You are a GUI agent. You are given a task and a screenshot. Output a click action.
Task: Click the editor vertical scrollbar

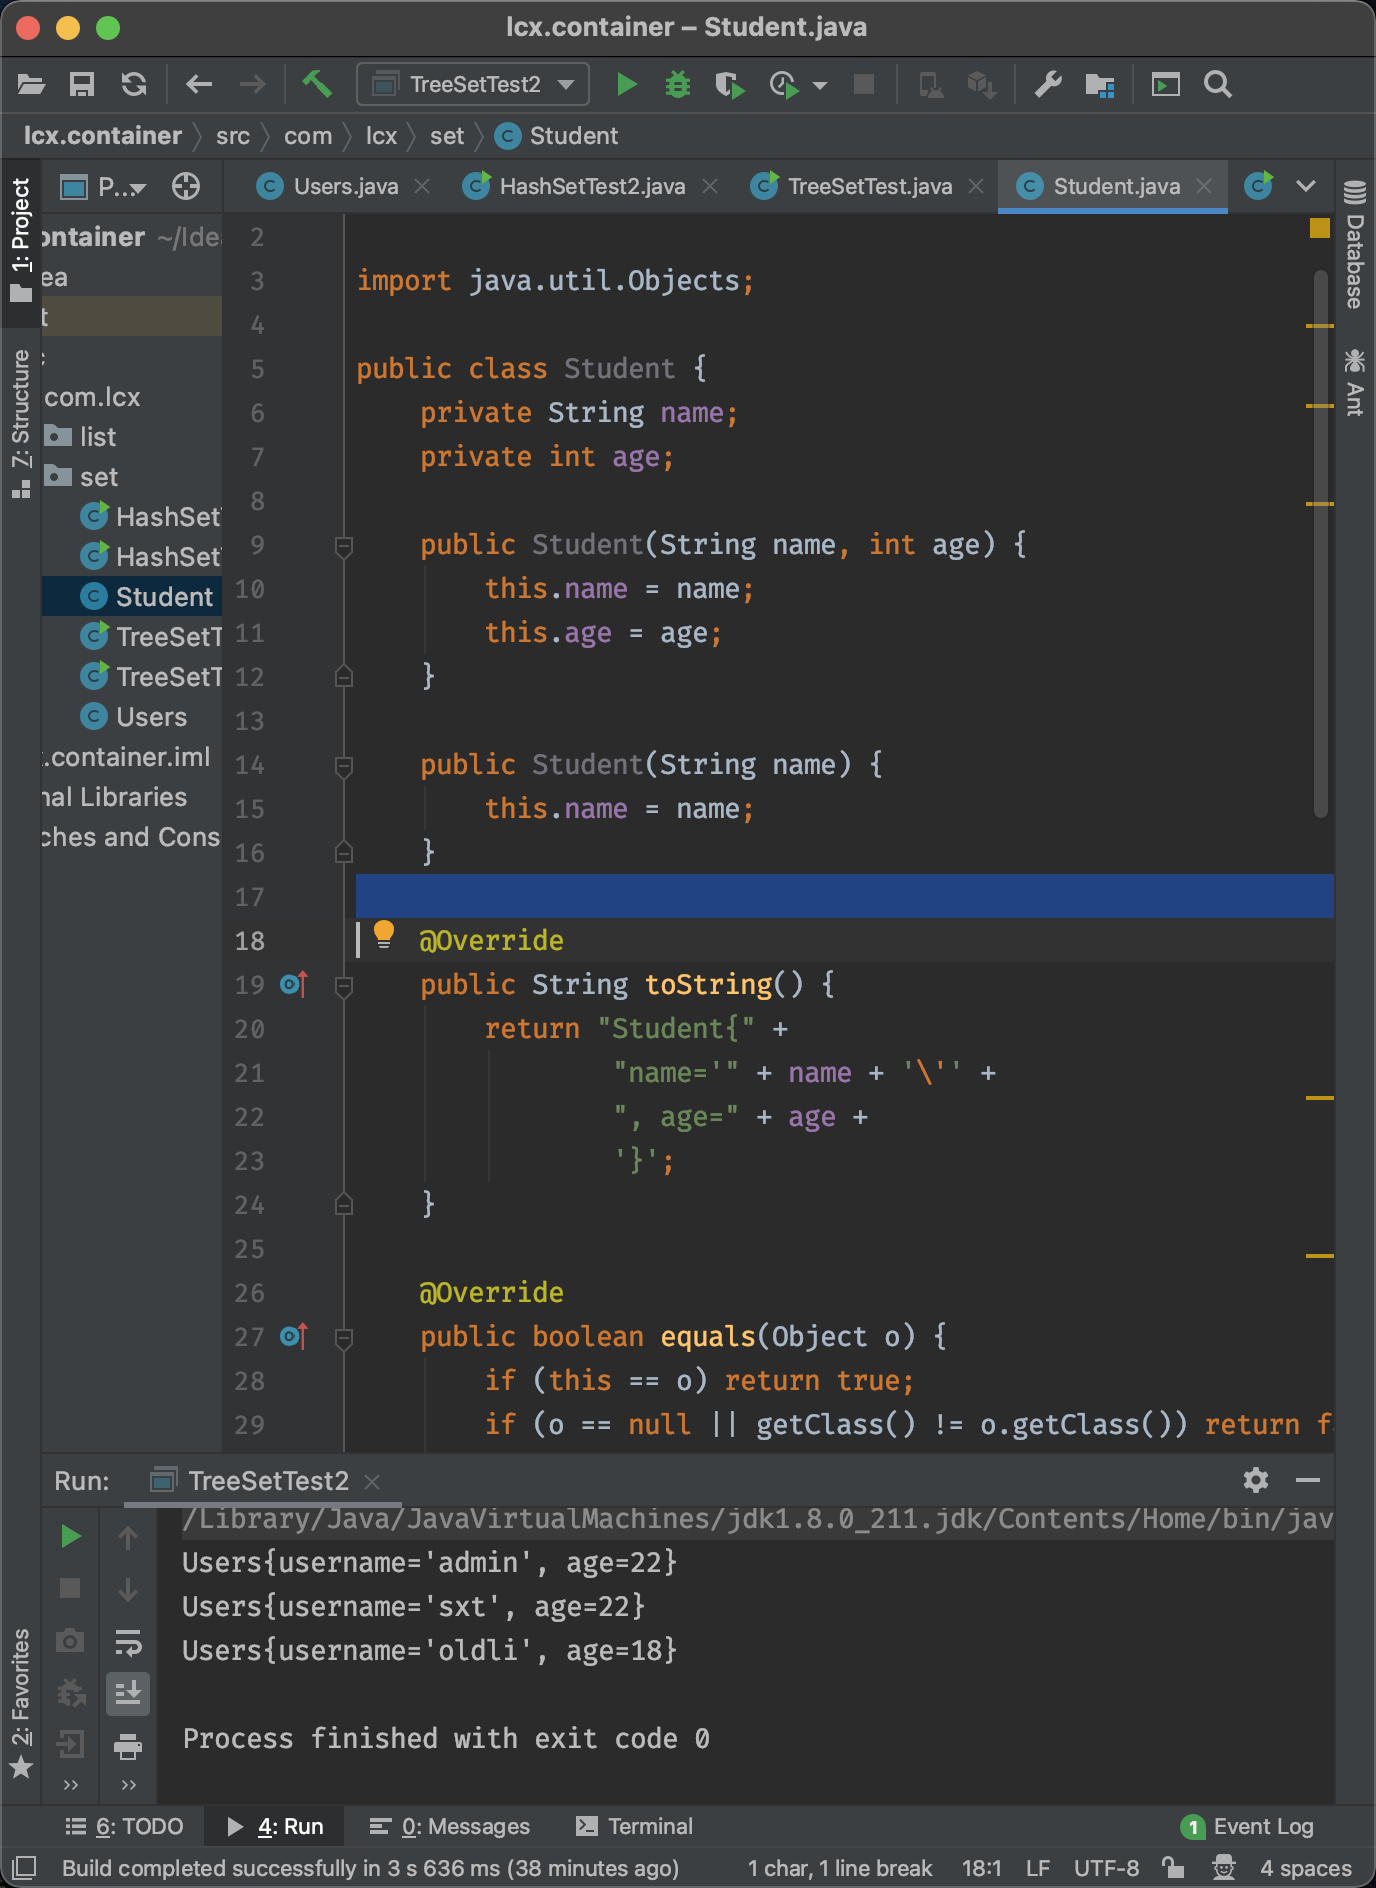pos(1321,544)
